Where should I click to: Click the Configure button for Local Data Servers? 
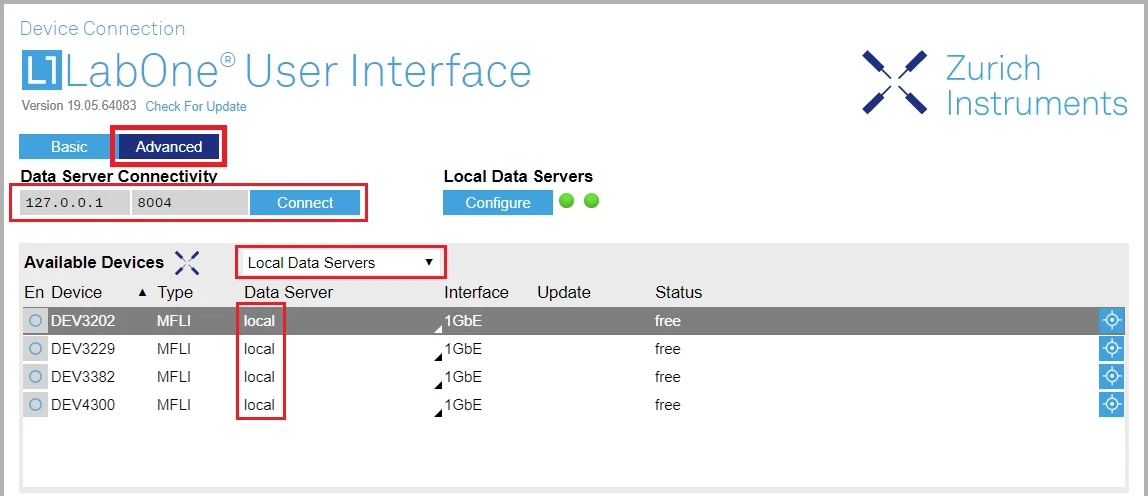[x=498, y=203]
